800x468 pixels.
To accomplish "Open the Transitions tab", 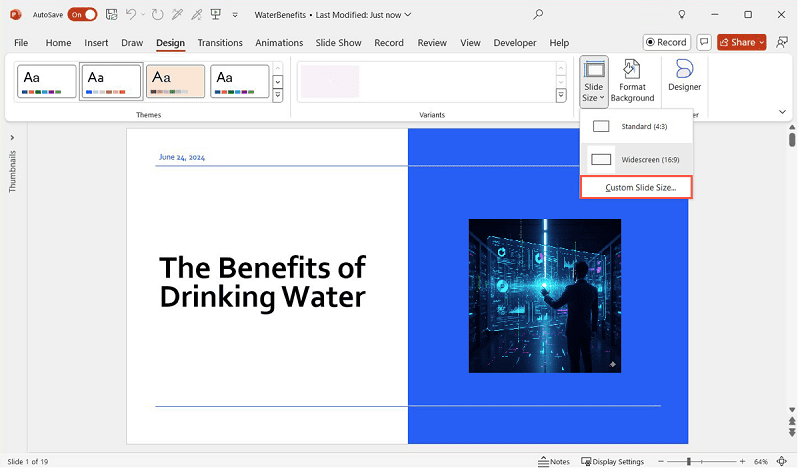I will pyautogui.click(x=220, y=43).
